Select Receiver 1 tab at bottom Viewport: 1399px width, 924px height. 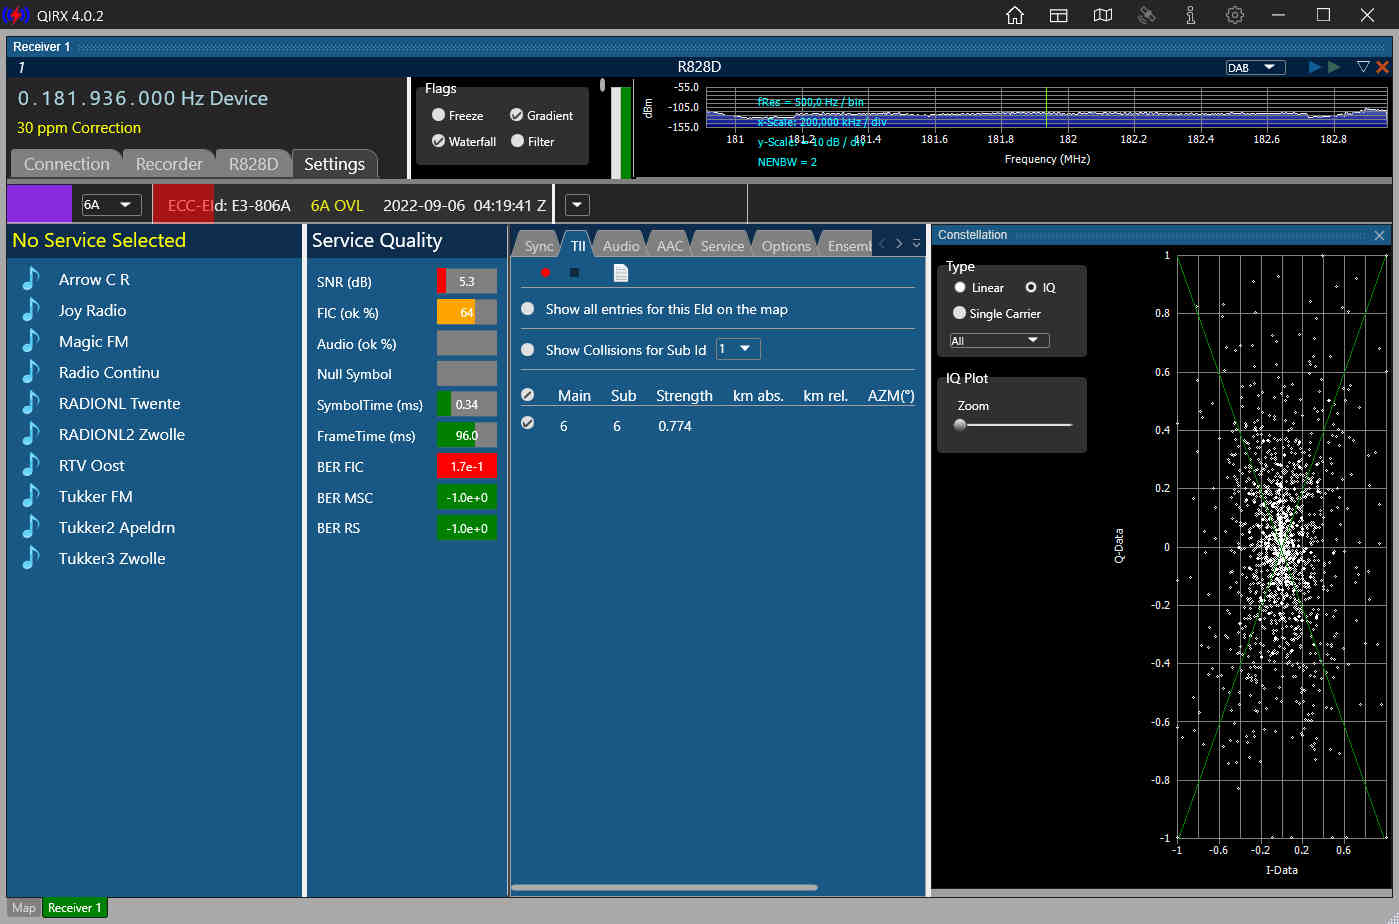[x=75, y=908]
